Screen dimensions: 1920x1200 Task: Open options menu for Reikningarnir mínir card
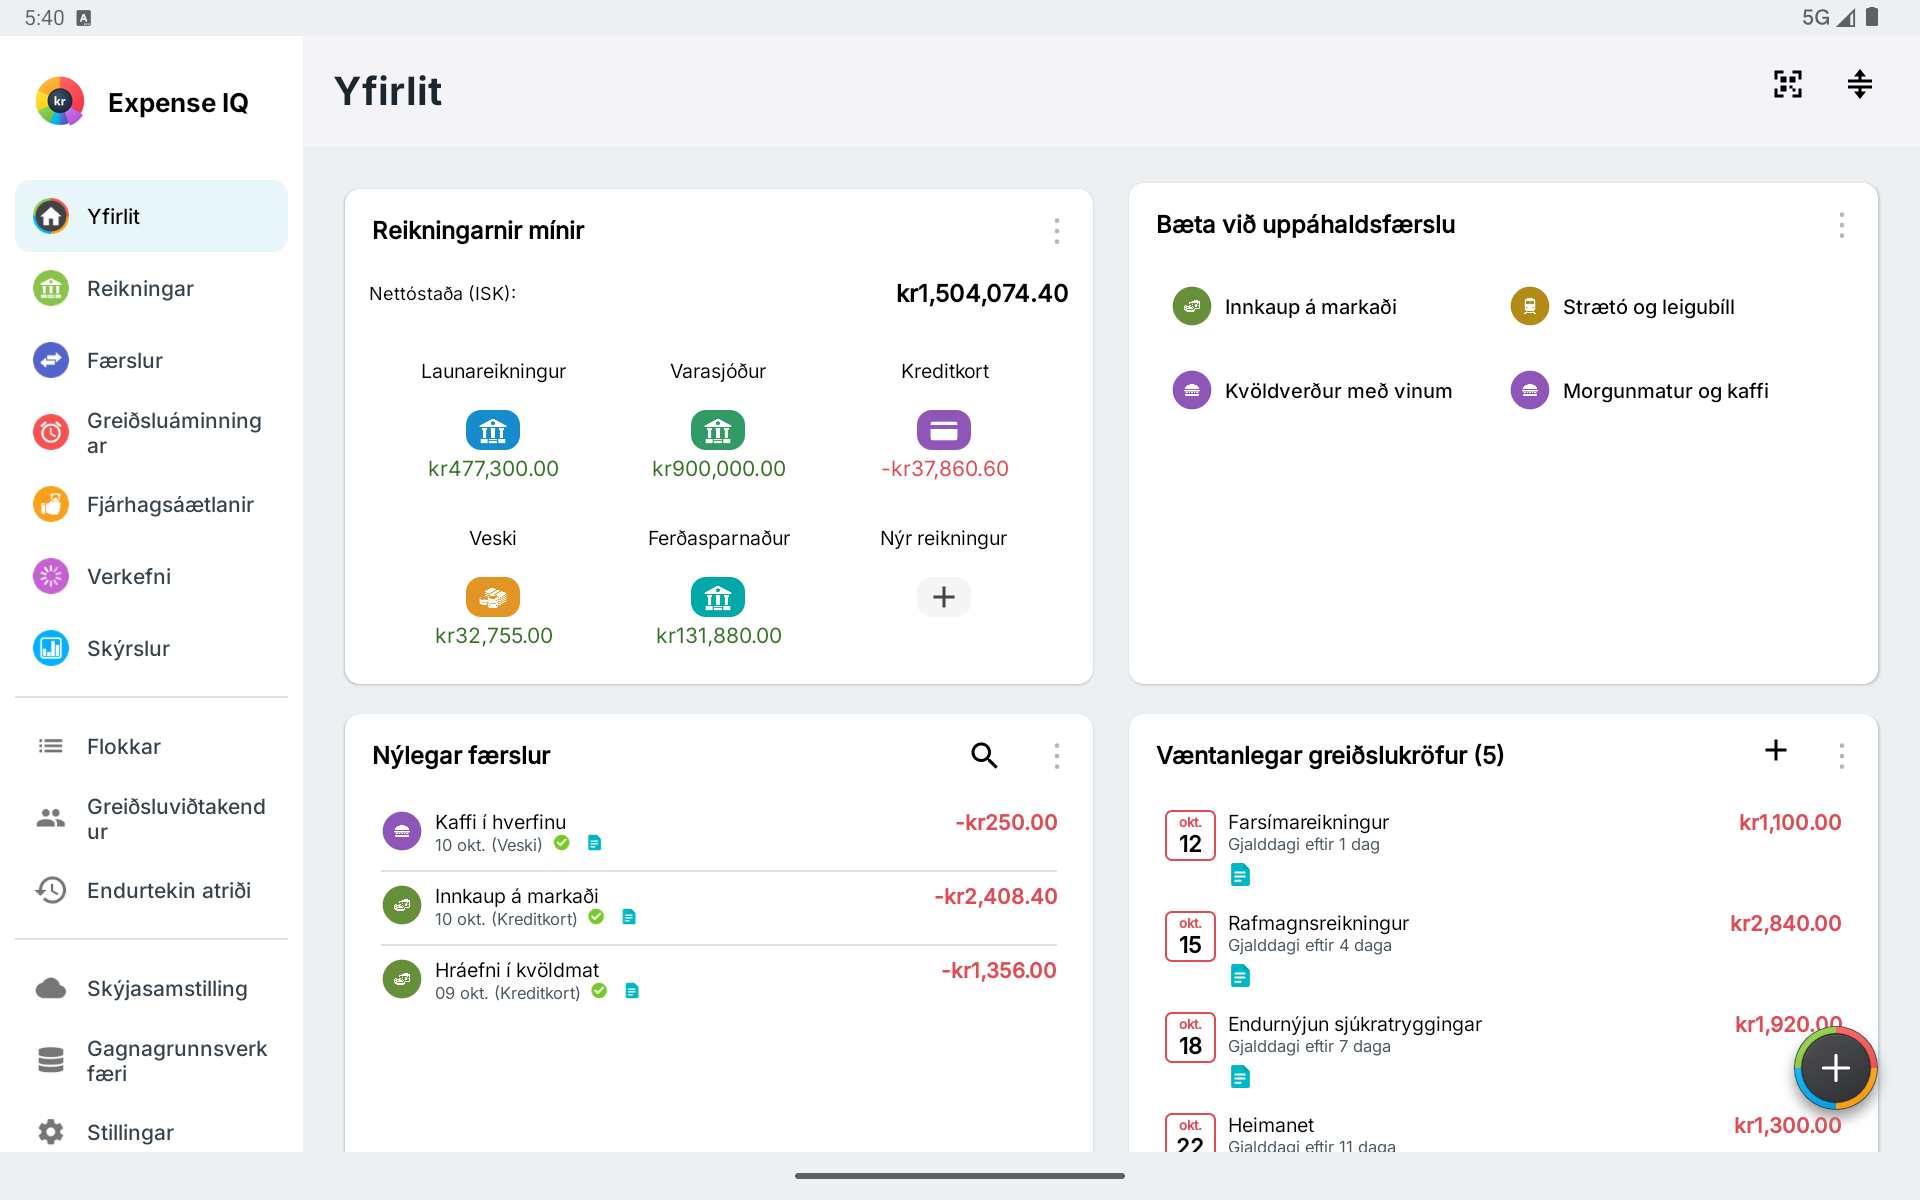click(x=1056, y=231)
